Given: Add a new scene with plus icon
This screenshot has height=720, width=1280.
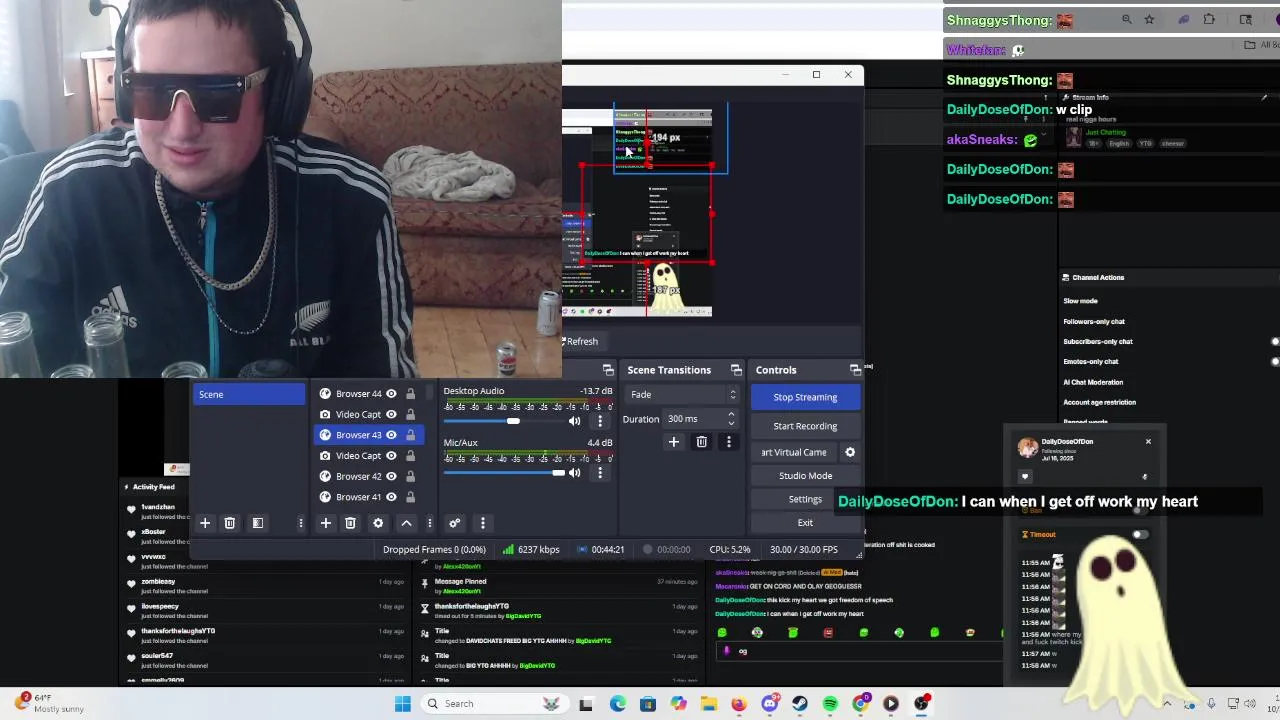Looking at the screenshot, I should tap(205, 523).
